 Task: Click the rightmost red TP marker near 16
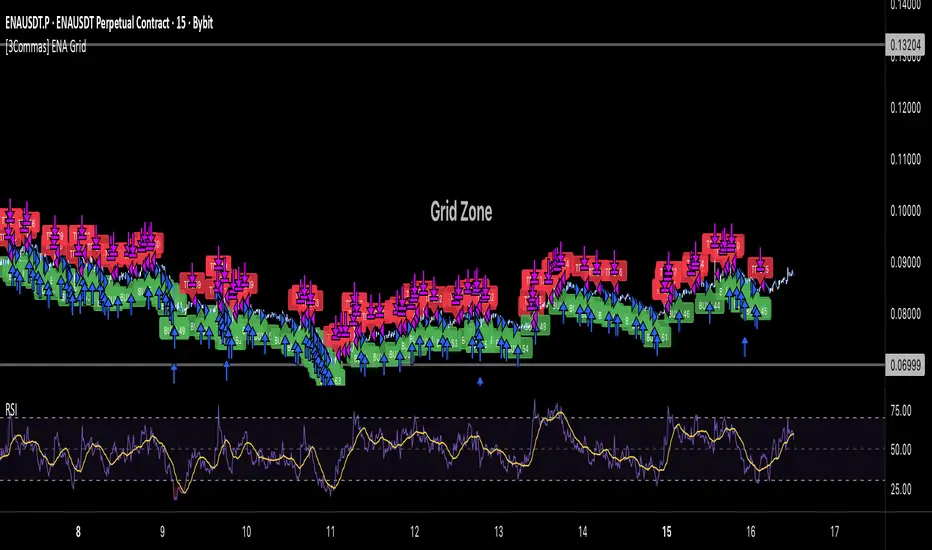760,269
